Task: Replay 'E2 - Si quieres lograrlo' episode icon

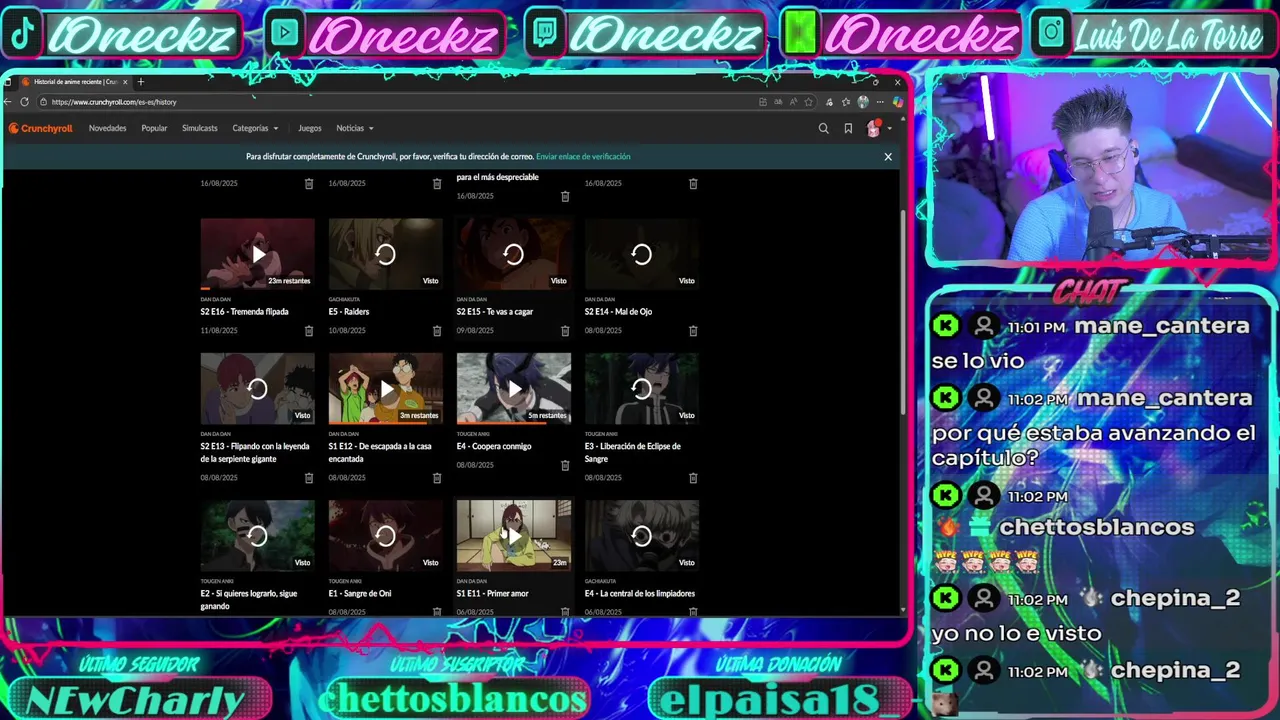Action: coord(258,536)
